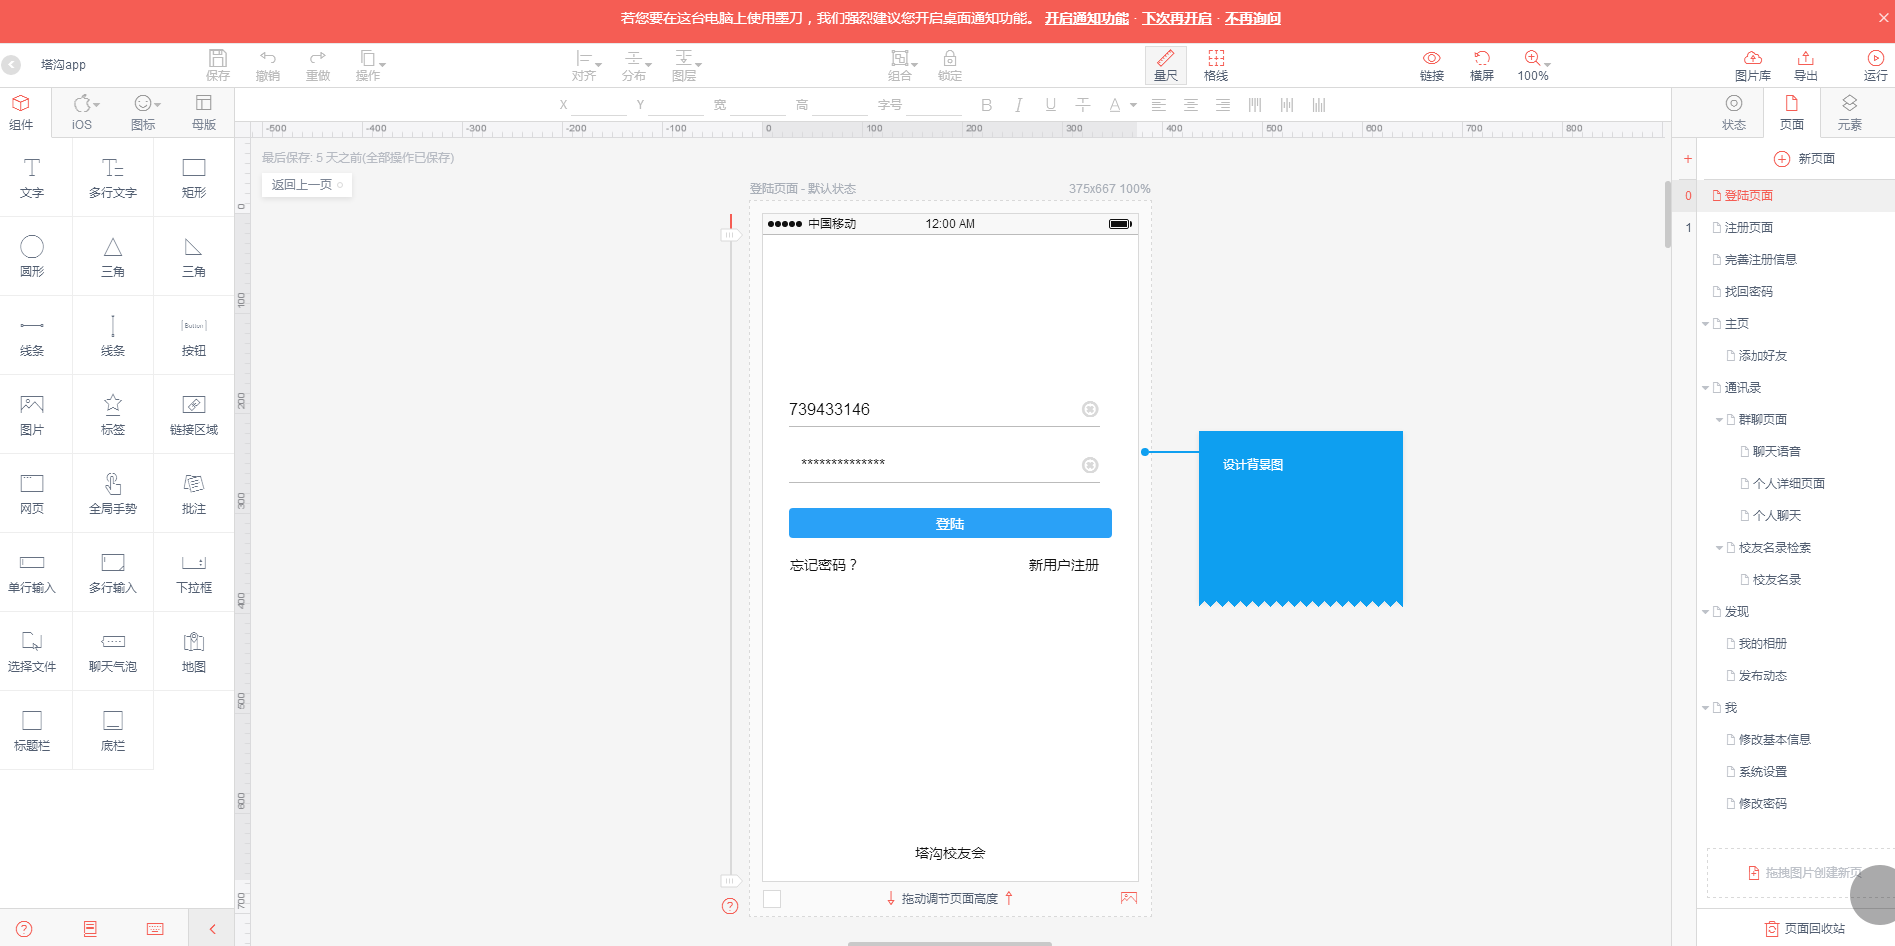Select the 组件 components tab

(21, 112)
